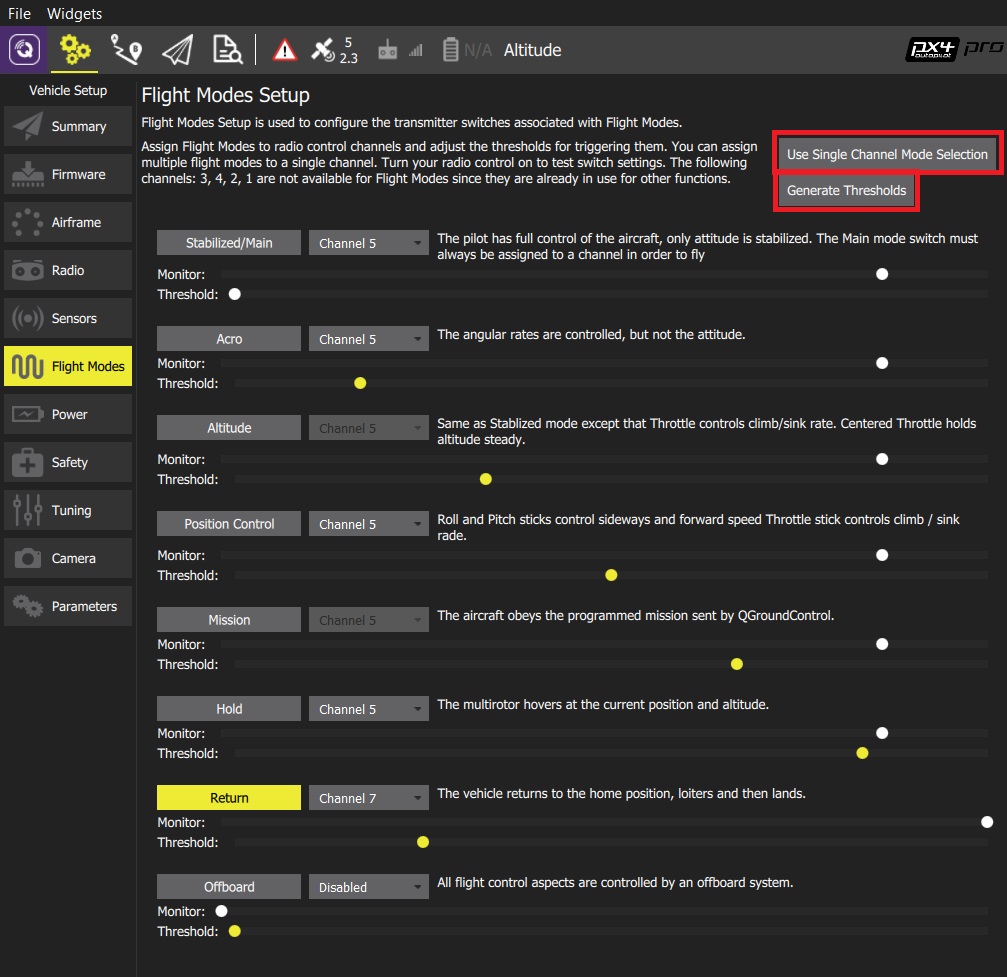
Task: Go to the Parameters setup page
Action: 68,606
